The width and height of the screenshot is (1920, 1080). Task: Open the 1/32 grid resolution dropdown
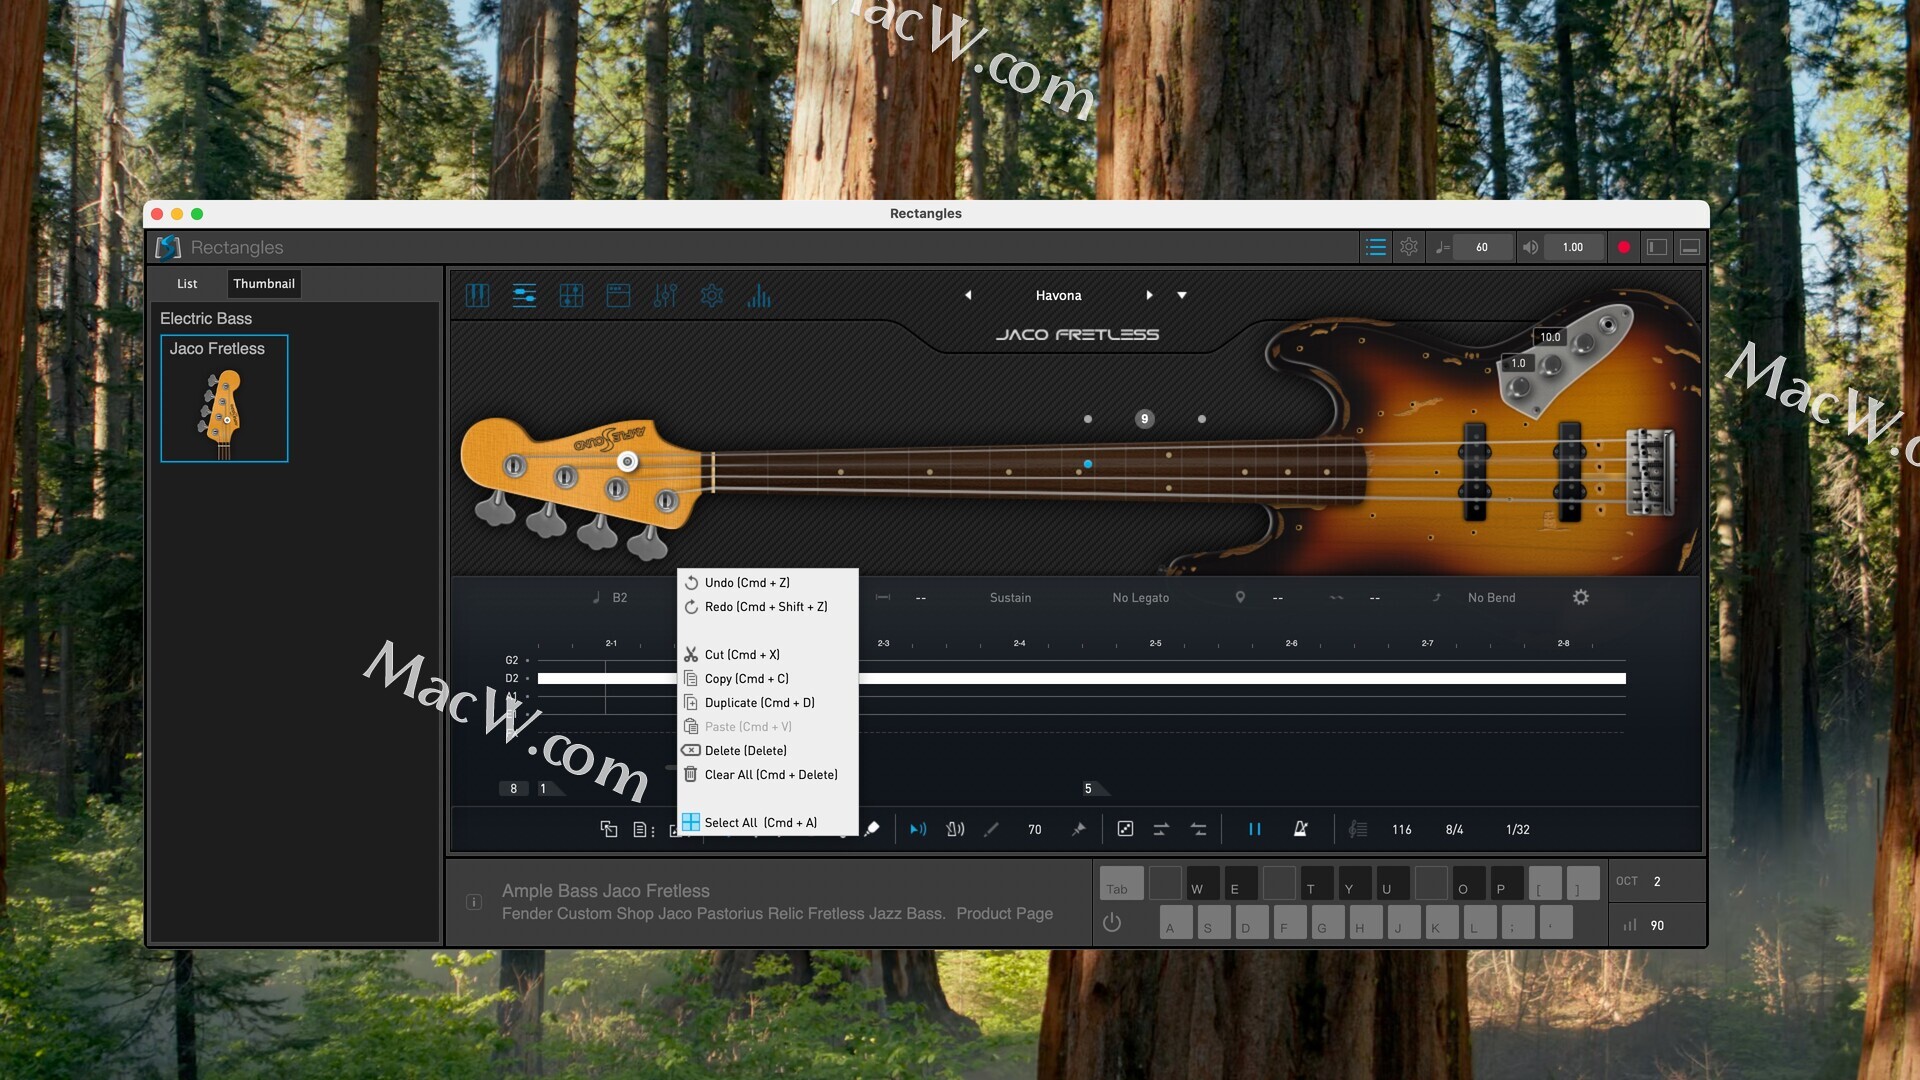tap(1518, 830)
